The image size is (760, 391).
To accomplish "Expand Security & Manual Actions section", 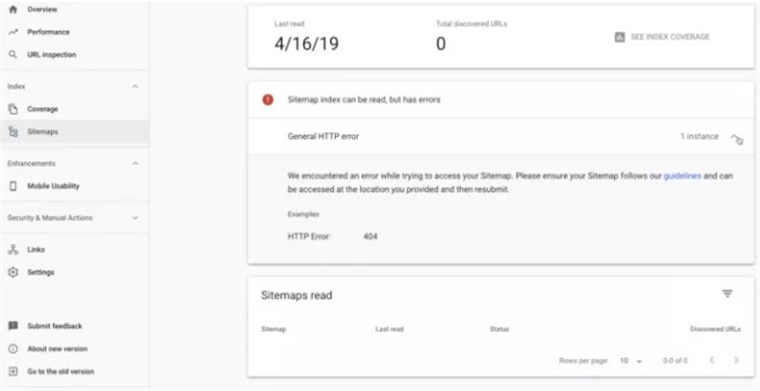I will 135,218.
